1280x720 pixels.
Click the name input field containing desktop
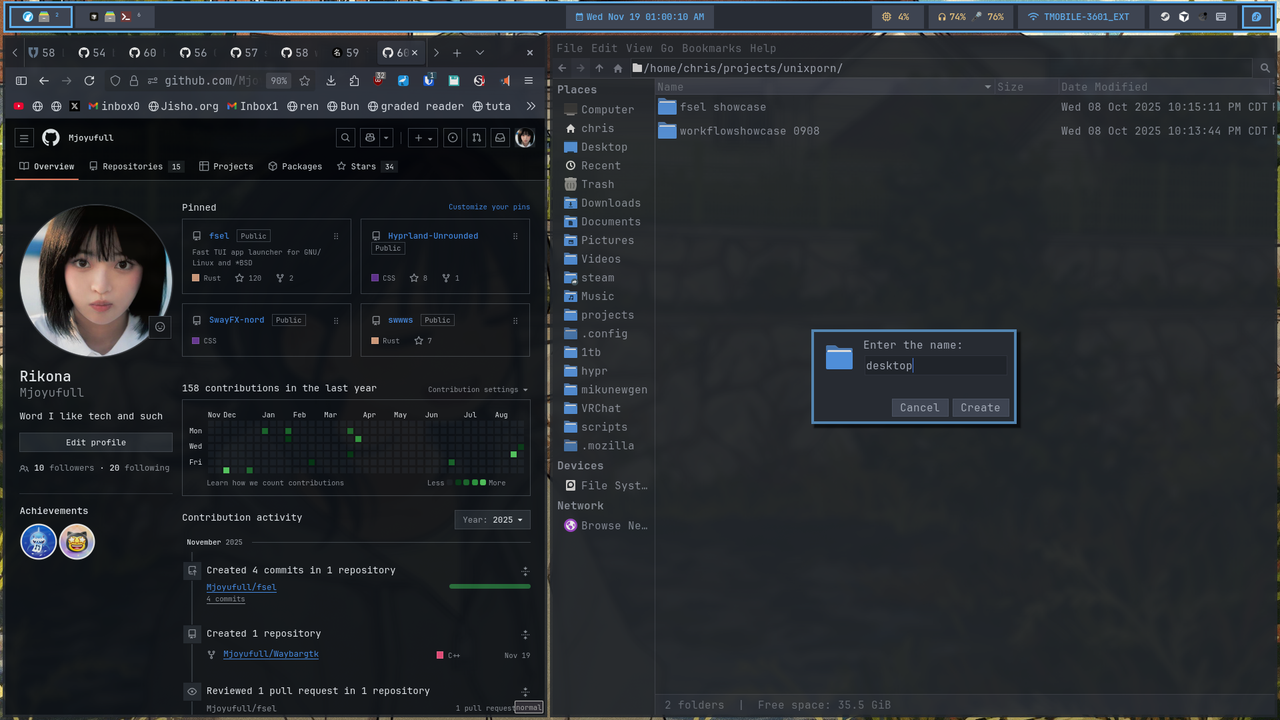click(x=934, y=365)
